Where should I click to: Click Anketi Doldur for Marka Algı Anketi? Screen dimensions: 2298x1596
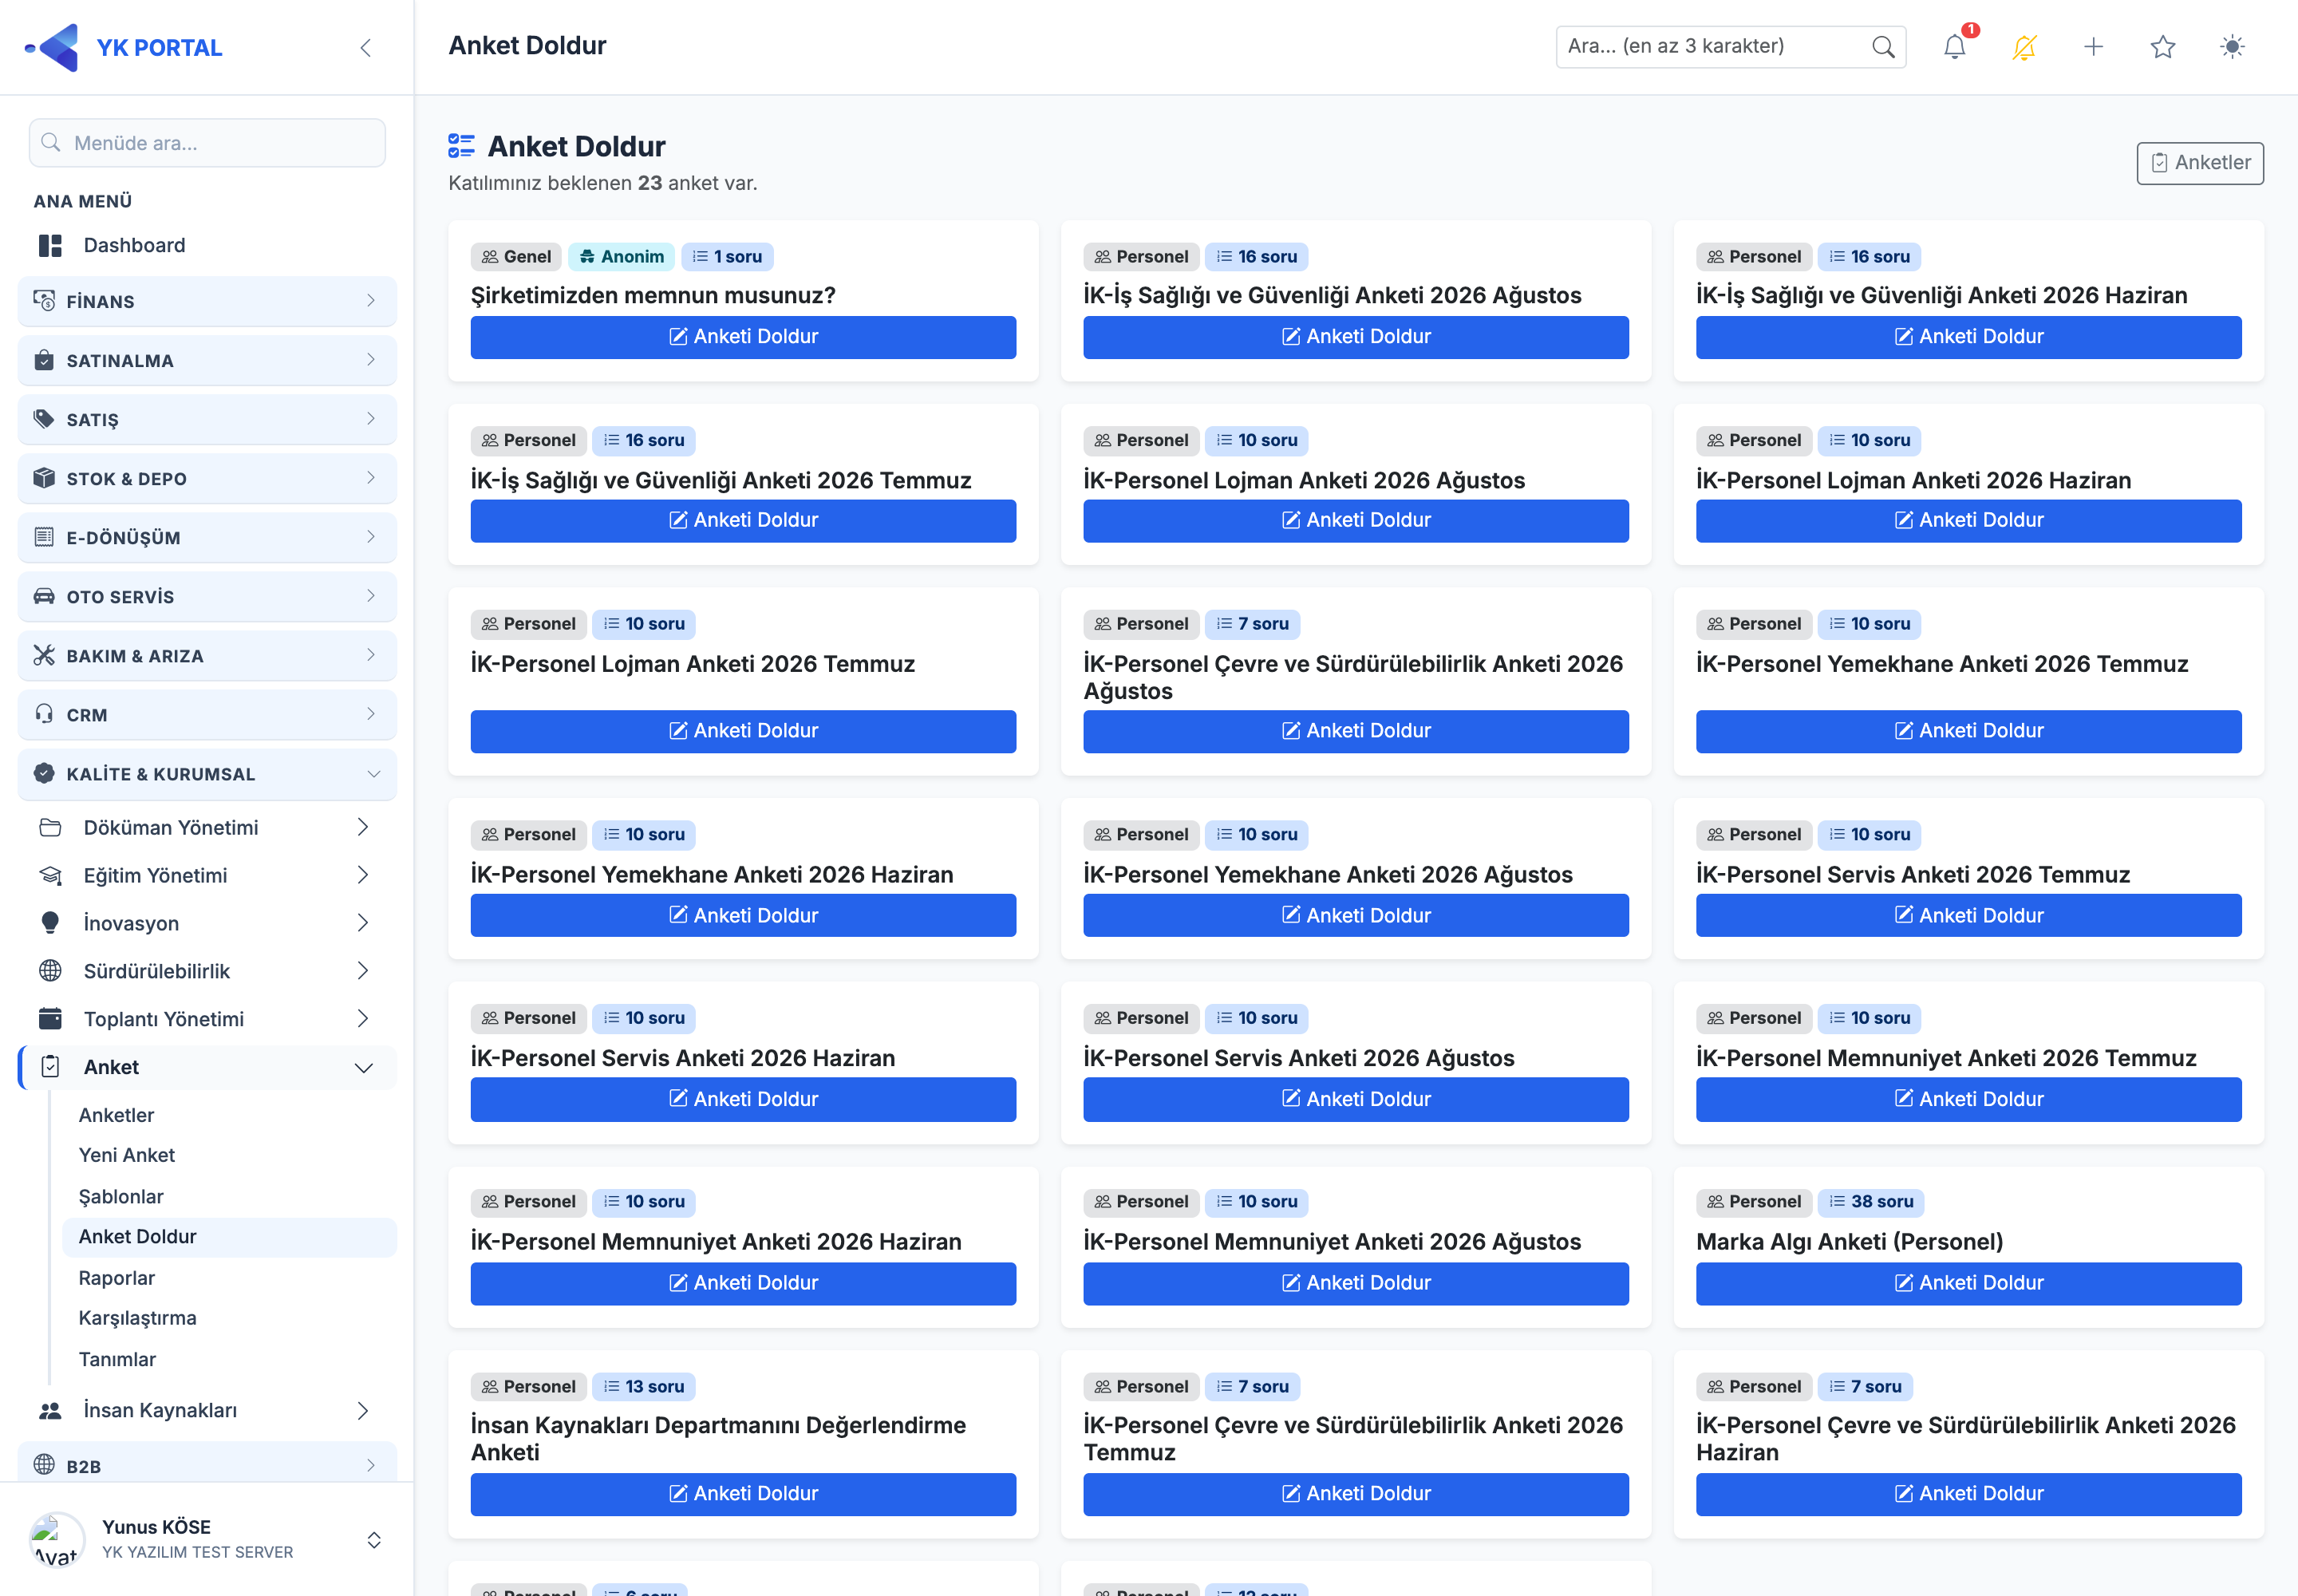coord(1968,1283)
